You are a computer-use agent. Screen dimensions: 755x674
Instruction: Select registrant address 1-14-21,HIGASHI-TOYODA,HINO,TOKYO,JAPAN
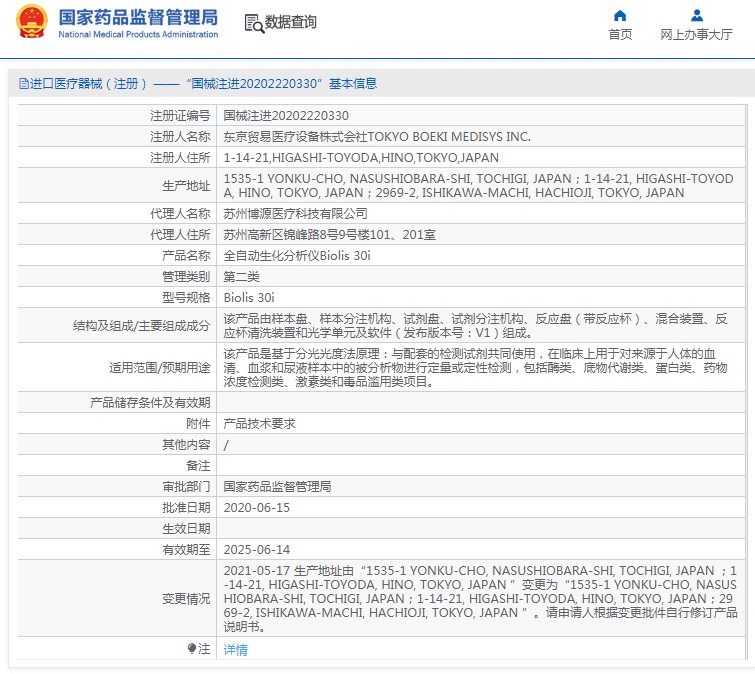click(x=361, y=158)
